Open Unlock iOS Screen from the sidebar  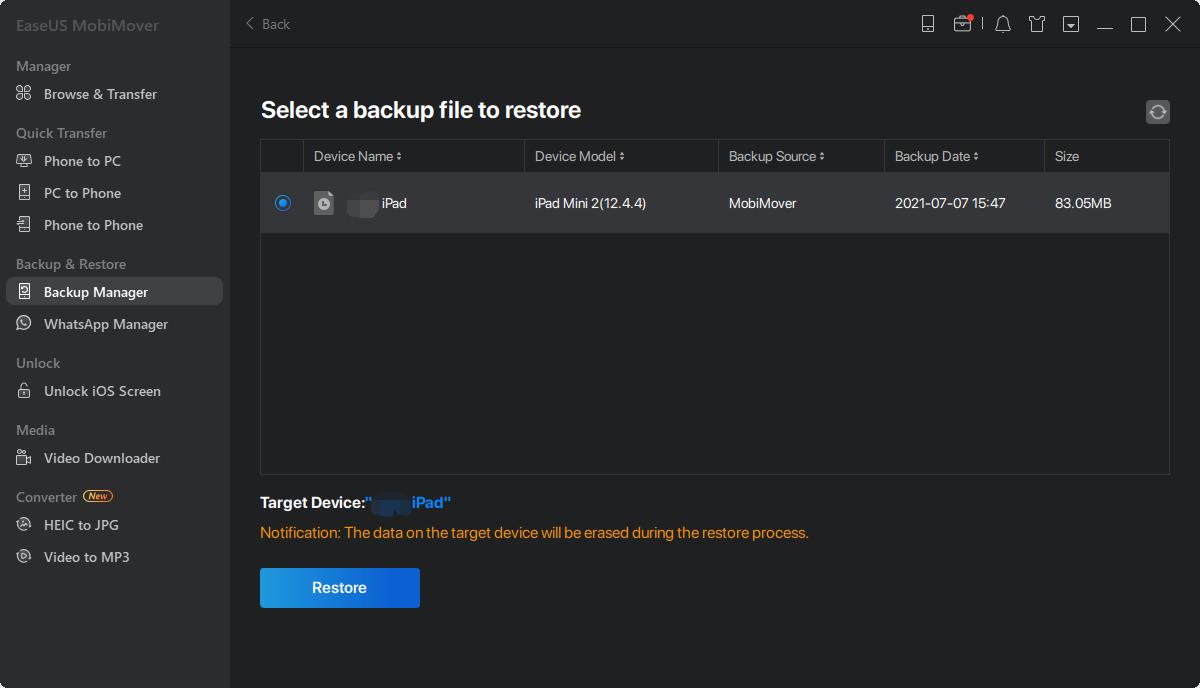101,391
